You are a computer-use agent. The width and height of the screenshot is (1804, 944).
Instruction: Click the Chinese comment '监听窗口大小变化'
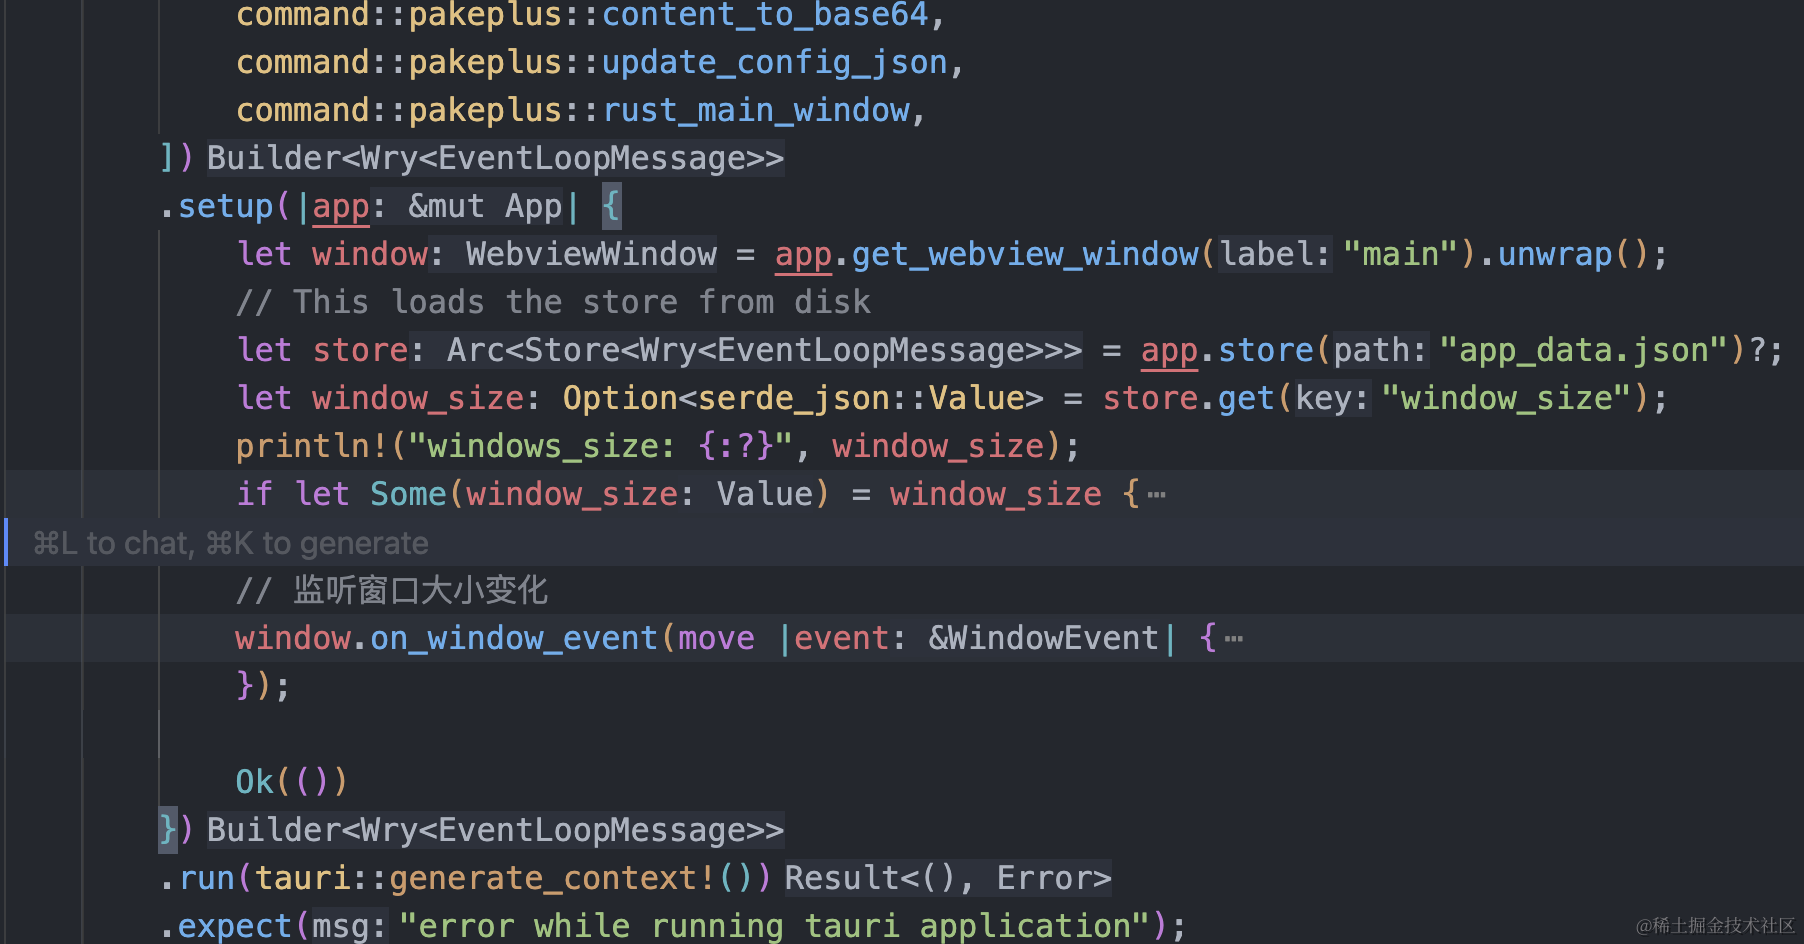coord(420,590)
